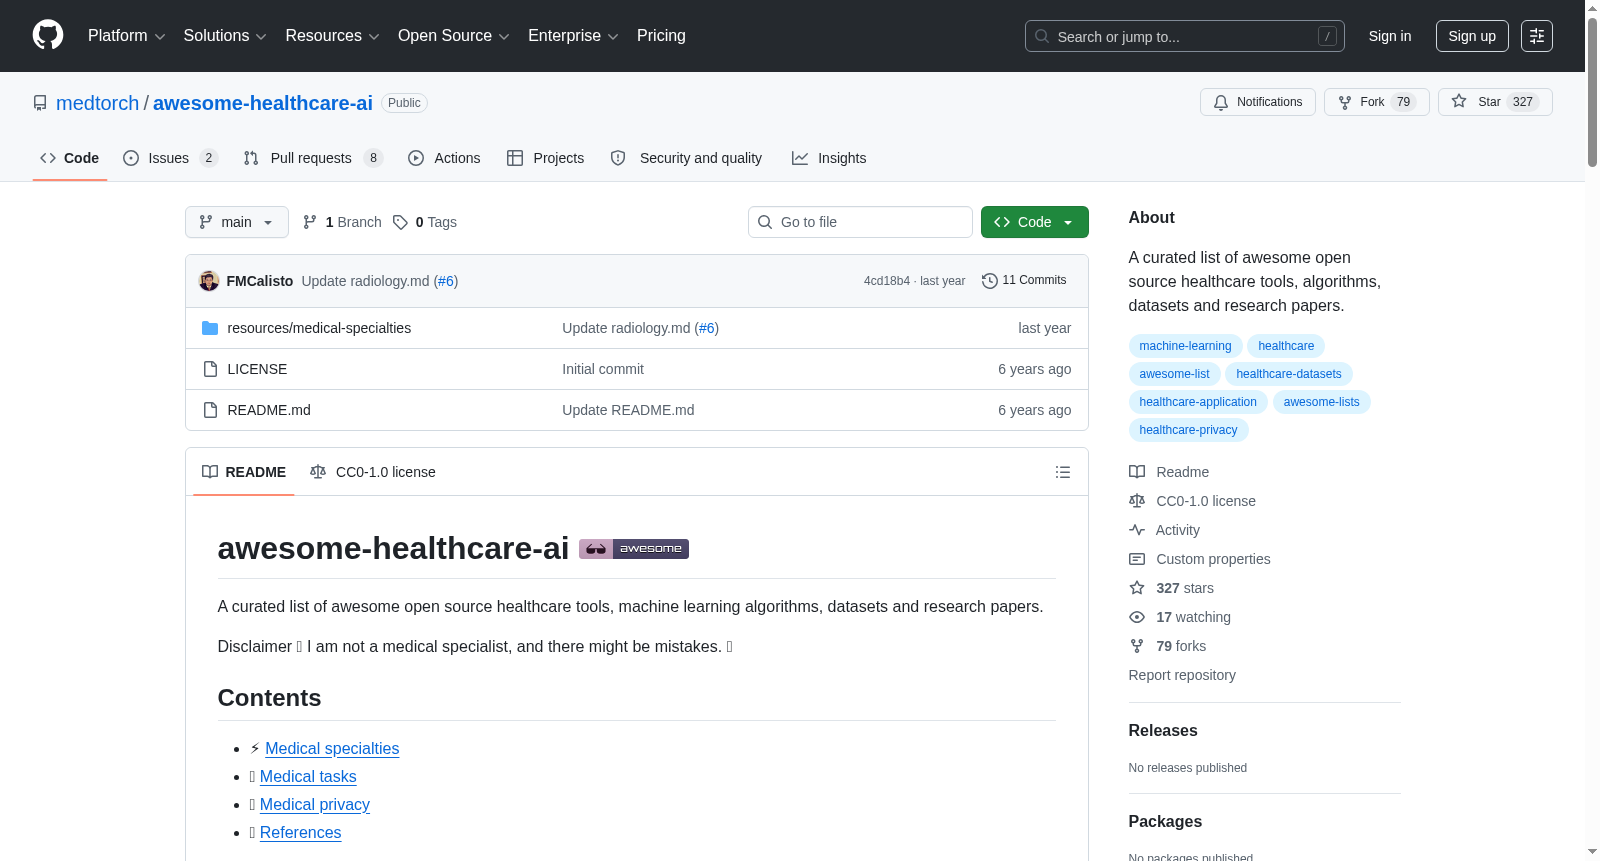
Task: Open the header command palette icon
Action: point(1537,36)
